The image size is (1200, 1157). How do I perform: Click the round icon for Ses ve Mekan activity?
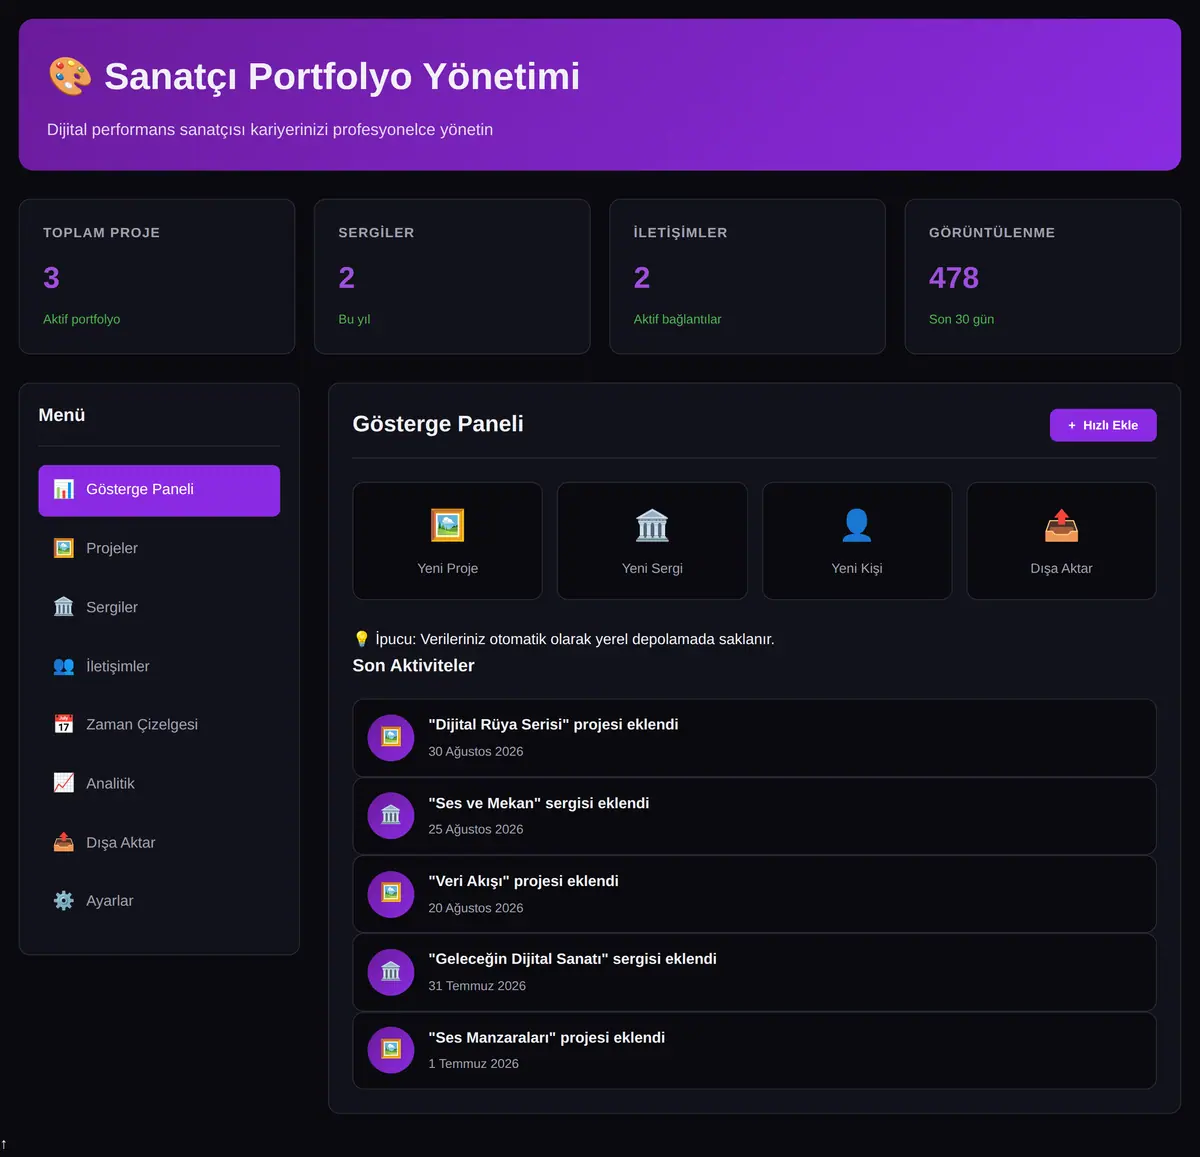[x=391, y=815]
